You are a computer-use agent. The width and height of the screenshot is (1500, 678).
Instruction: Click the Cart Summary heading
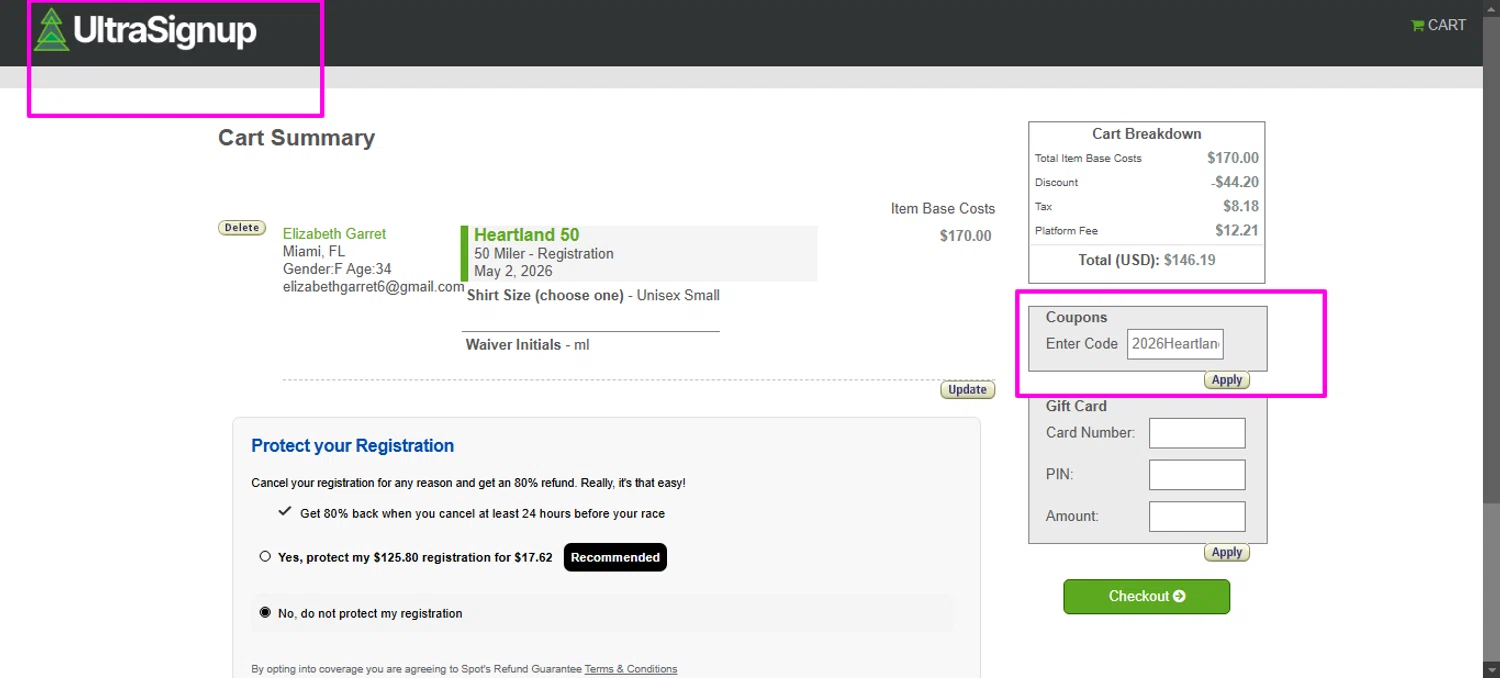[297, 138]
